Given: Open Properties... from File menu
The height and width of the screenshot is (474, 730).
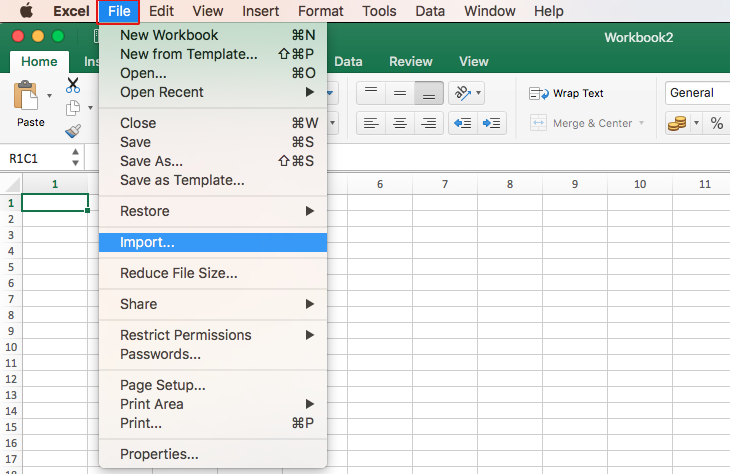Looking at the screenshot, I should [213, 454].
